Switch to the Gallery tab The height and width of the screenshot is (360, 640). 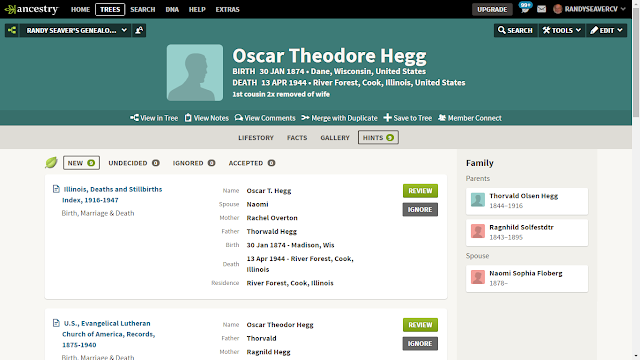[335, 138]
